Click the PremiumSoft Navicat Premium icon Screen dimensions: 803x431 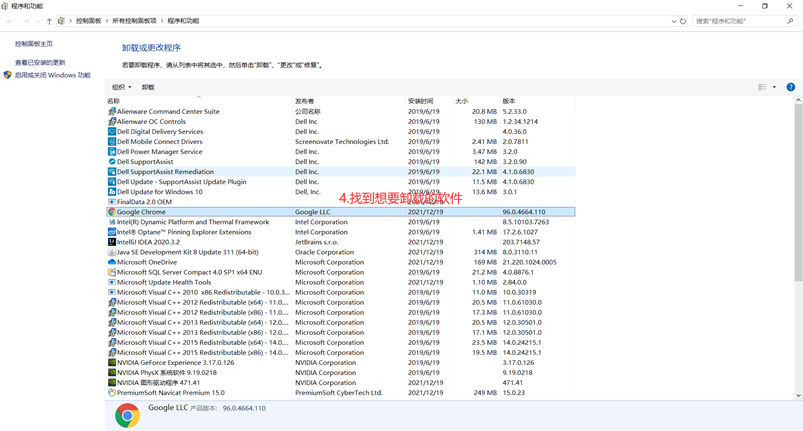[112, 393]
